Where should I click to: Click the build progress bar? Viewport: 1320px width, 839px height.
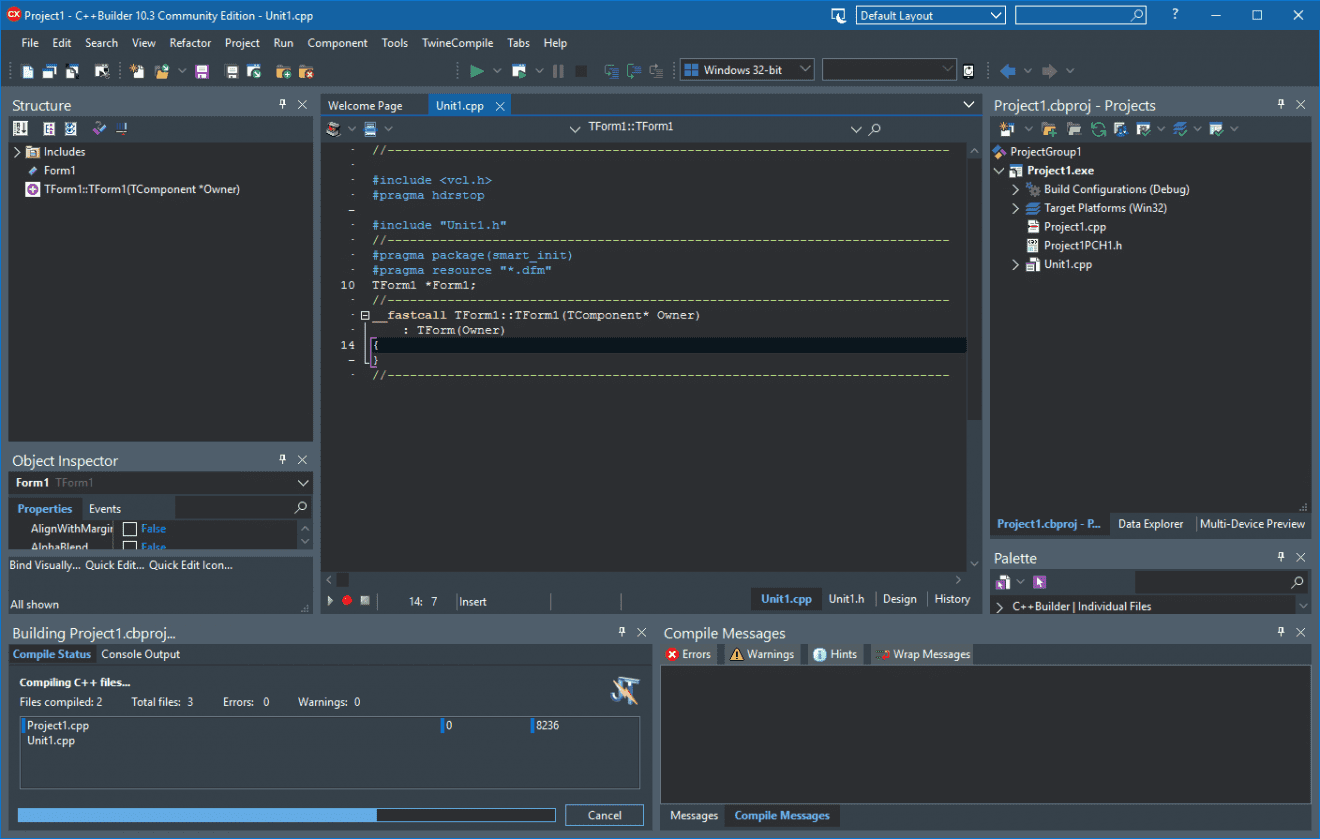click(286, 815)
